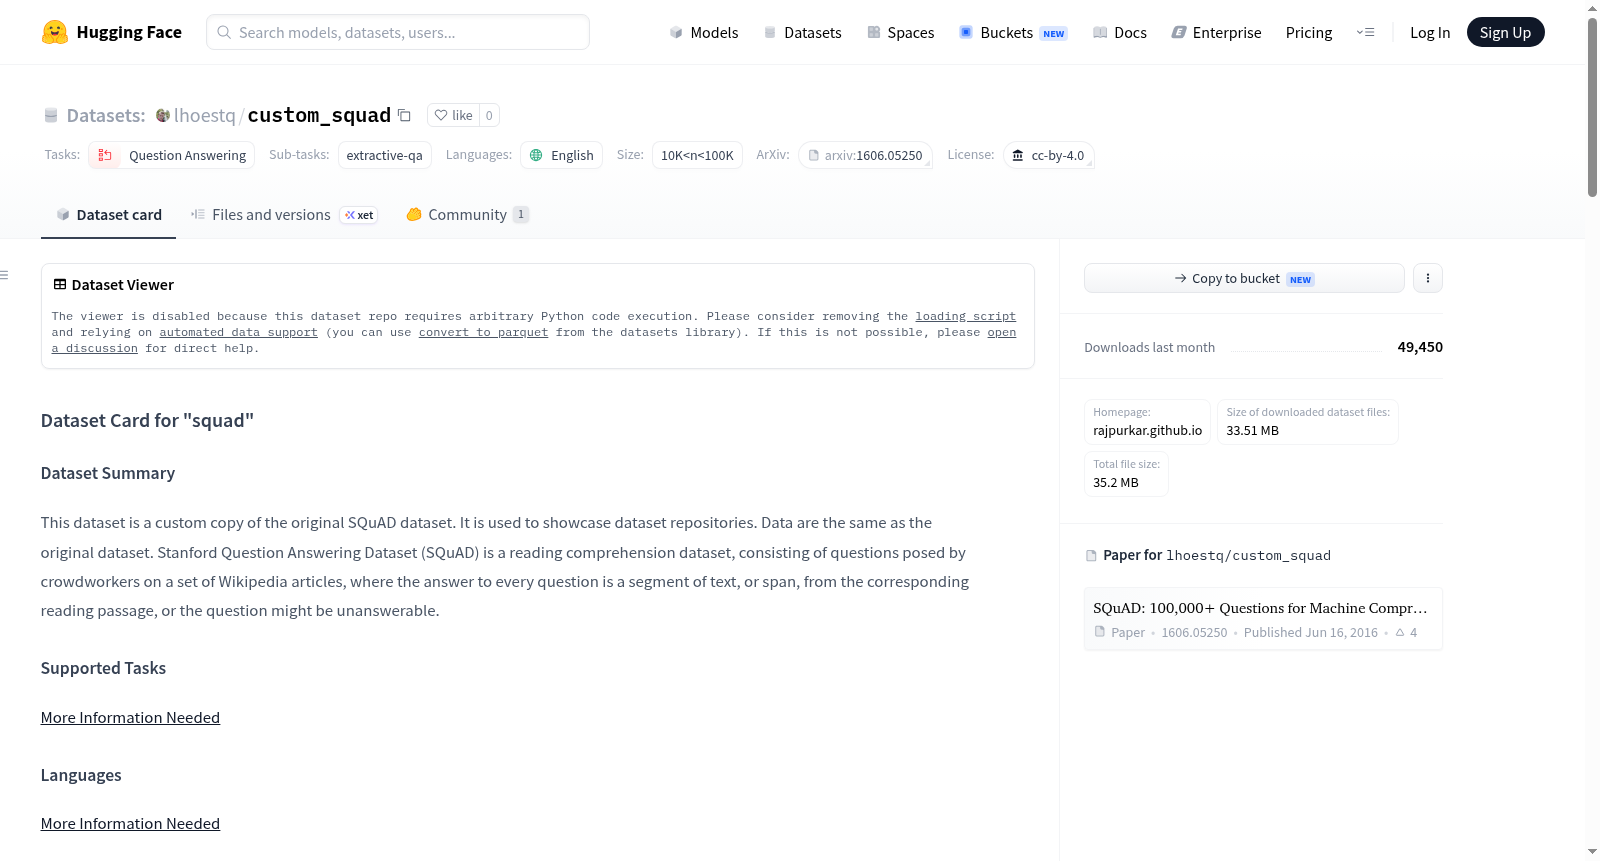This screenshot has width=1600, height=861.
Task: Open rajpurkar.github.io homepage
Action: [x=1147, y=430]
